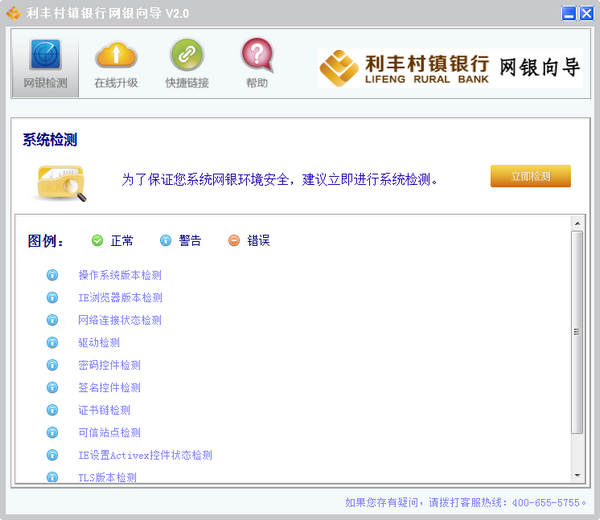Select the 驱动检测 item

(99, 343)
